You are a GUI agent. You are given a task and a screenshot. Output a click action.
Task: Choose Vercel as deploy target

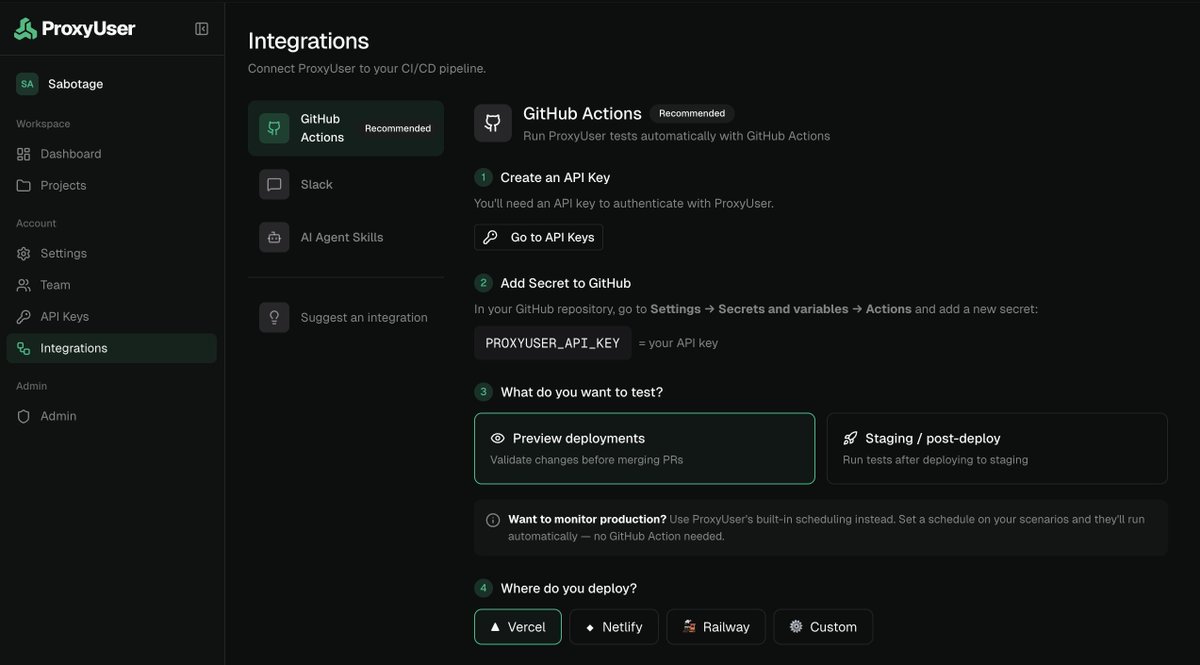click(x=518, y=627)
